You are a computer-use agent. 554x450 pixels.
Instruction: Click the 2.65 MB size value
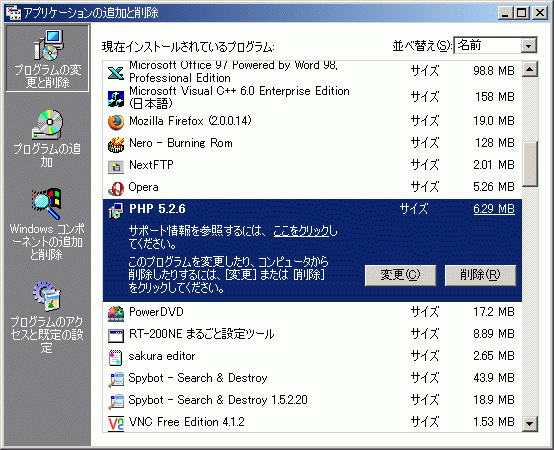pyautogui.click(x=494, y=356)
